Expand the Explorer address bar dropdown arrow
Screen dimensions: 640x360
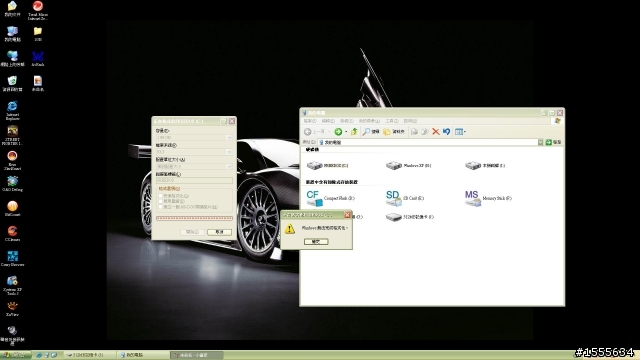pos(540,142)
